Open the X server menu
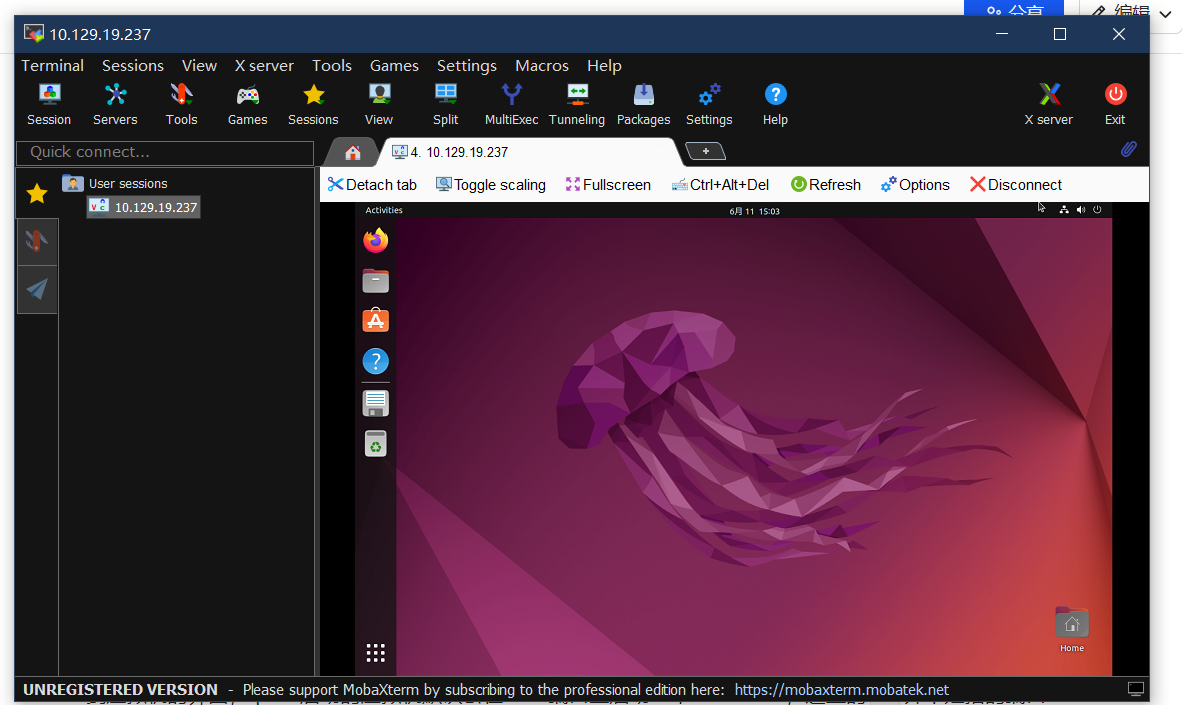Image resolution: width=1182 pixels, height=705 pixels. point(264,66)
